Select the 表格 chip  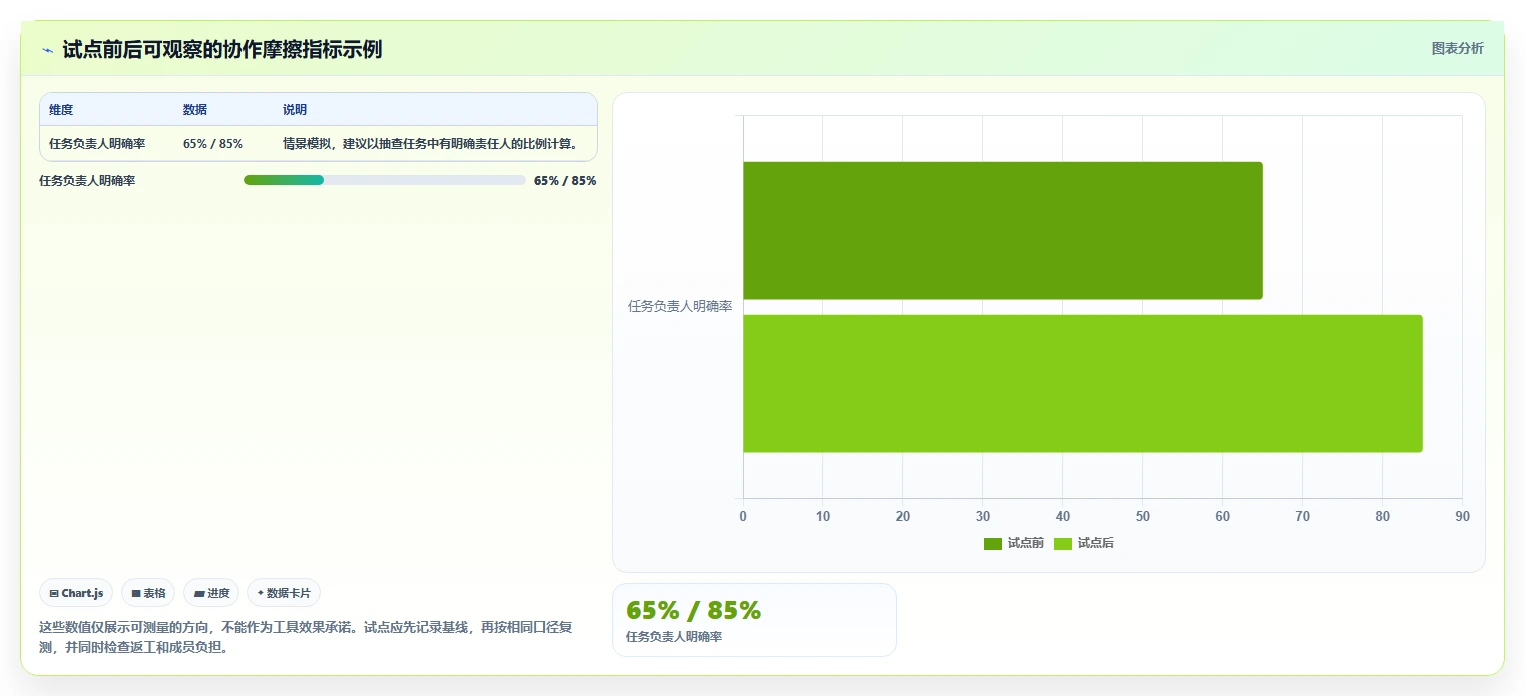(x=148, y=593)
